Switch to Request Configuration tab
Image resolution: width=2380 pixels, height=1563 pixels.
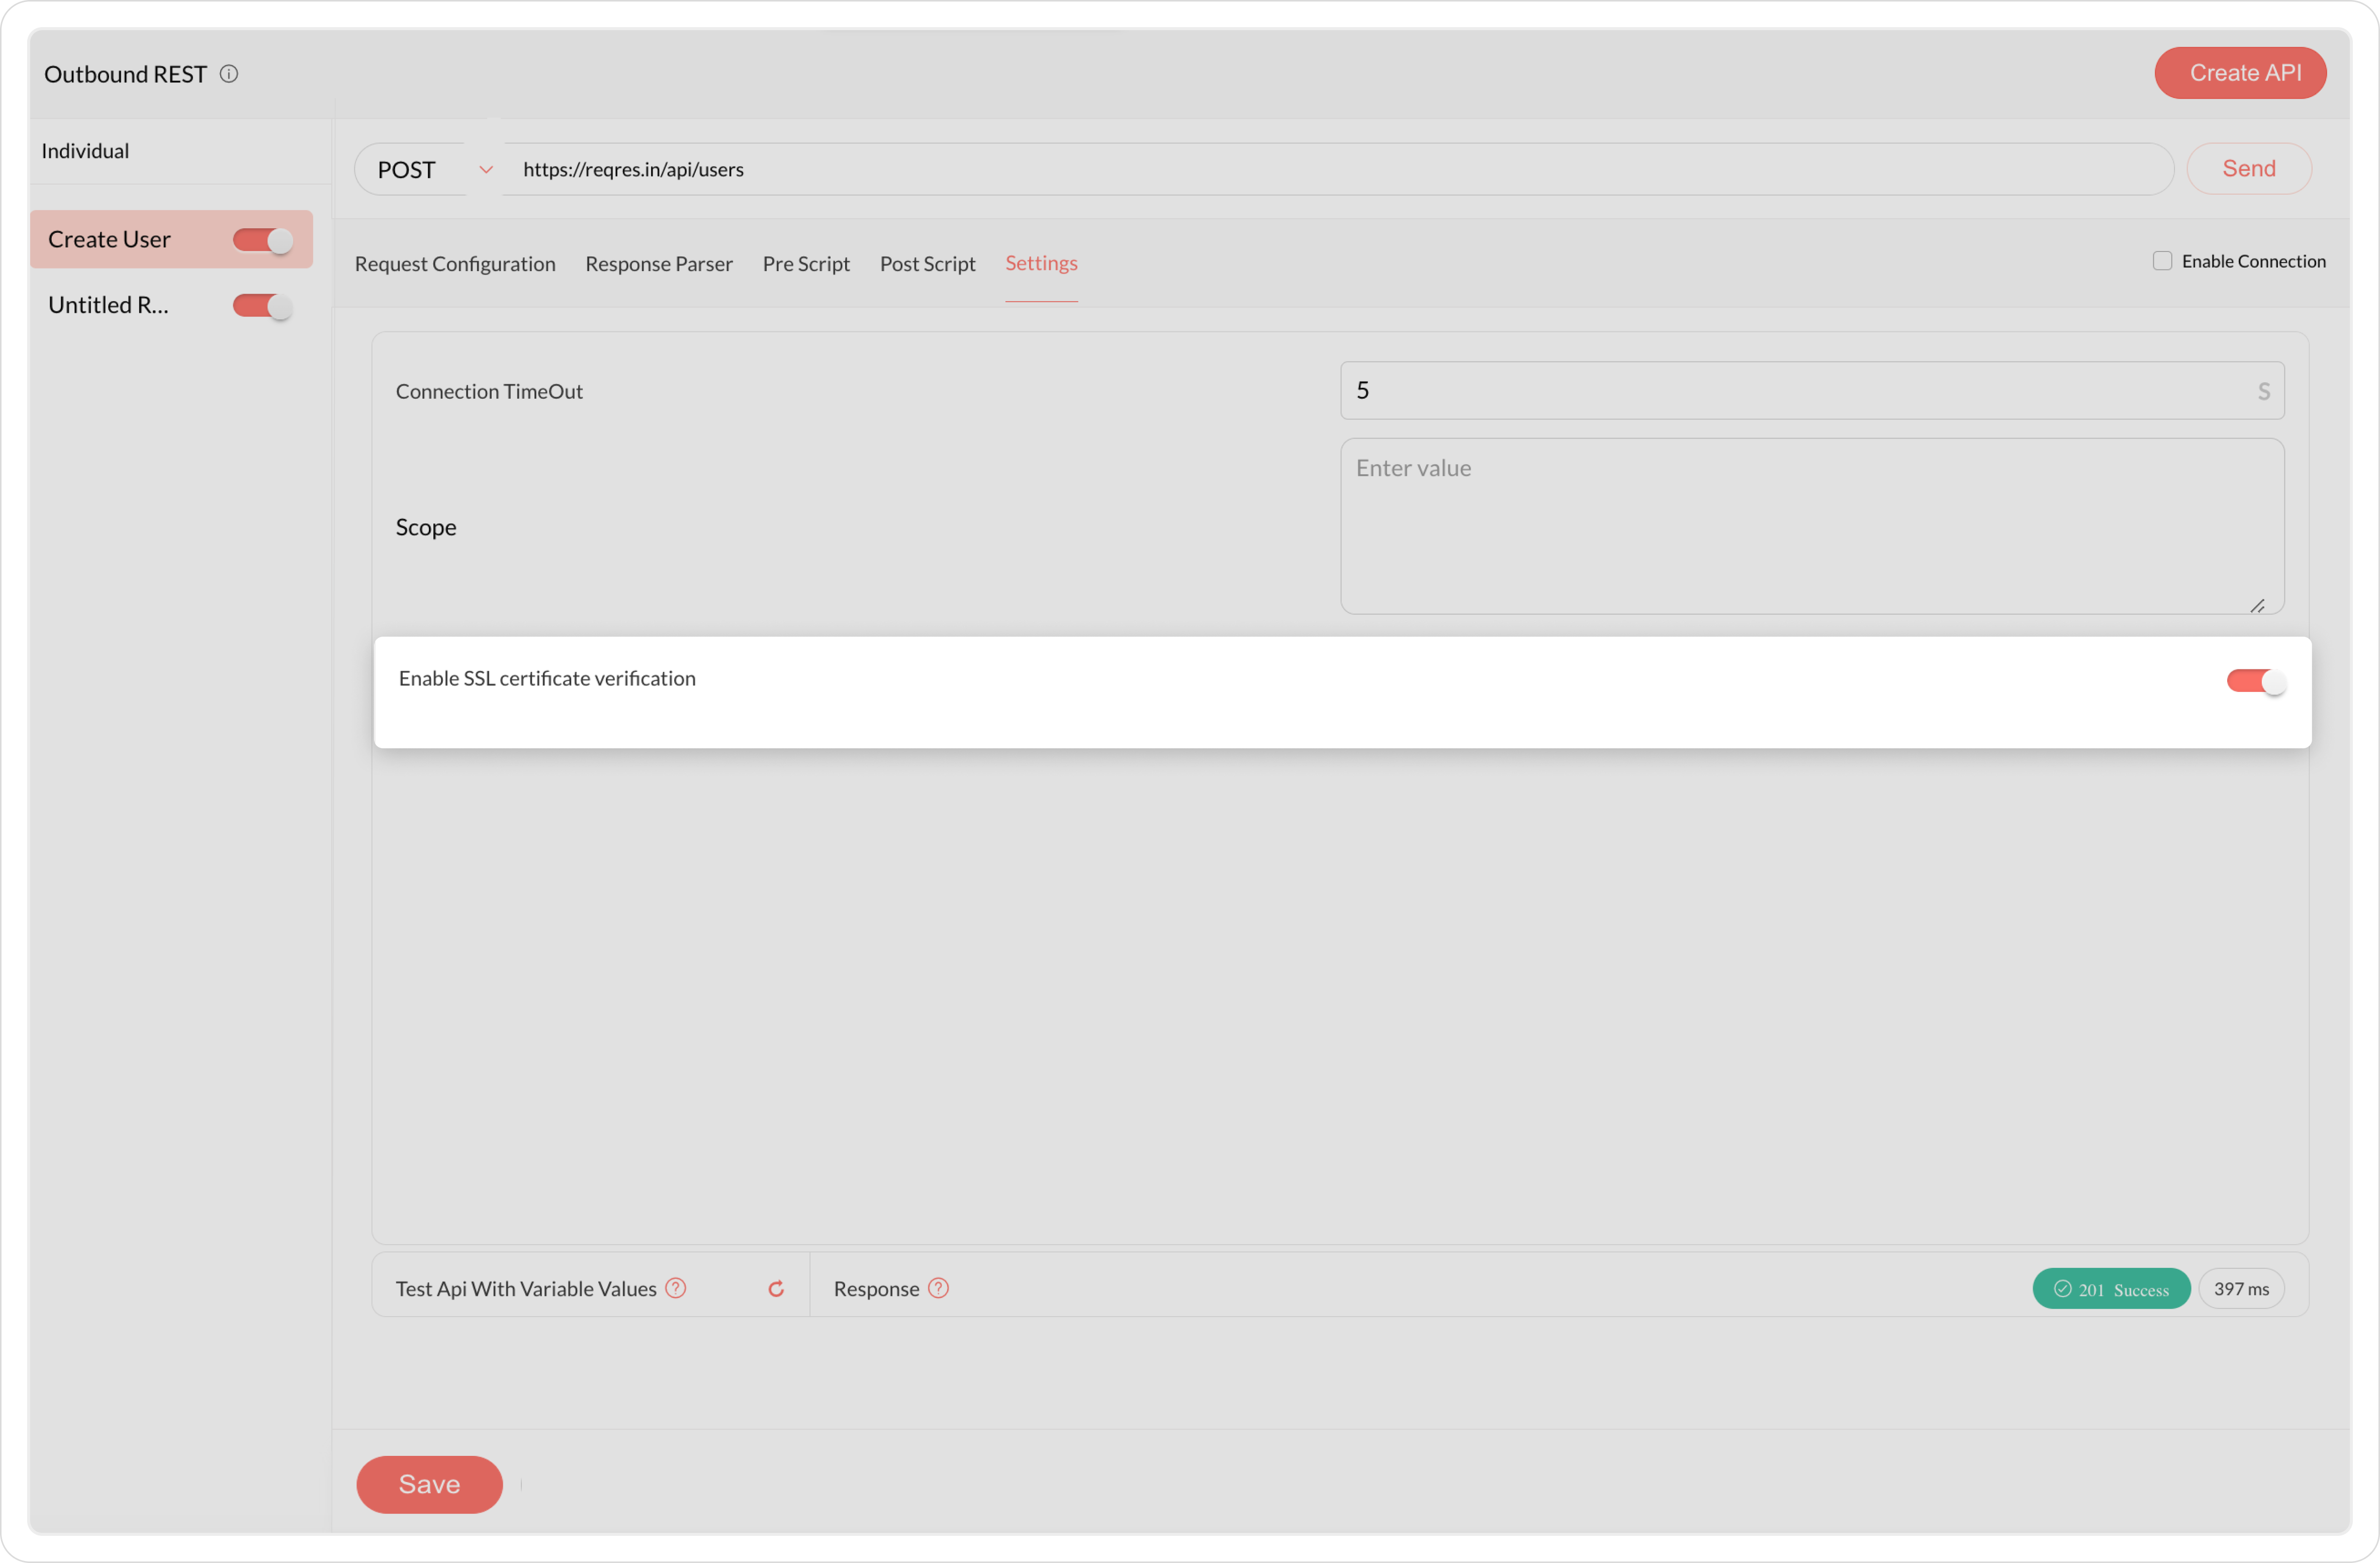[455, 264]
